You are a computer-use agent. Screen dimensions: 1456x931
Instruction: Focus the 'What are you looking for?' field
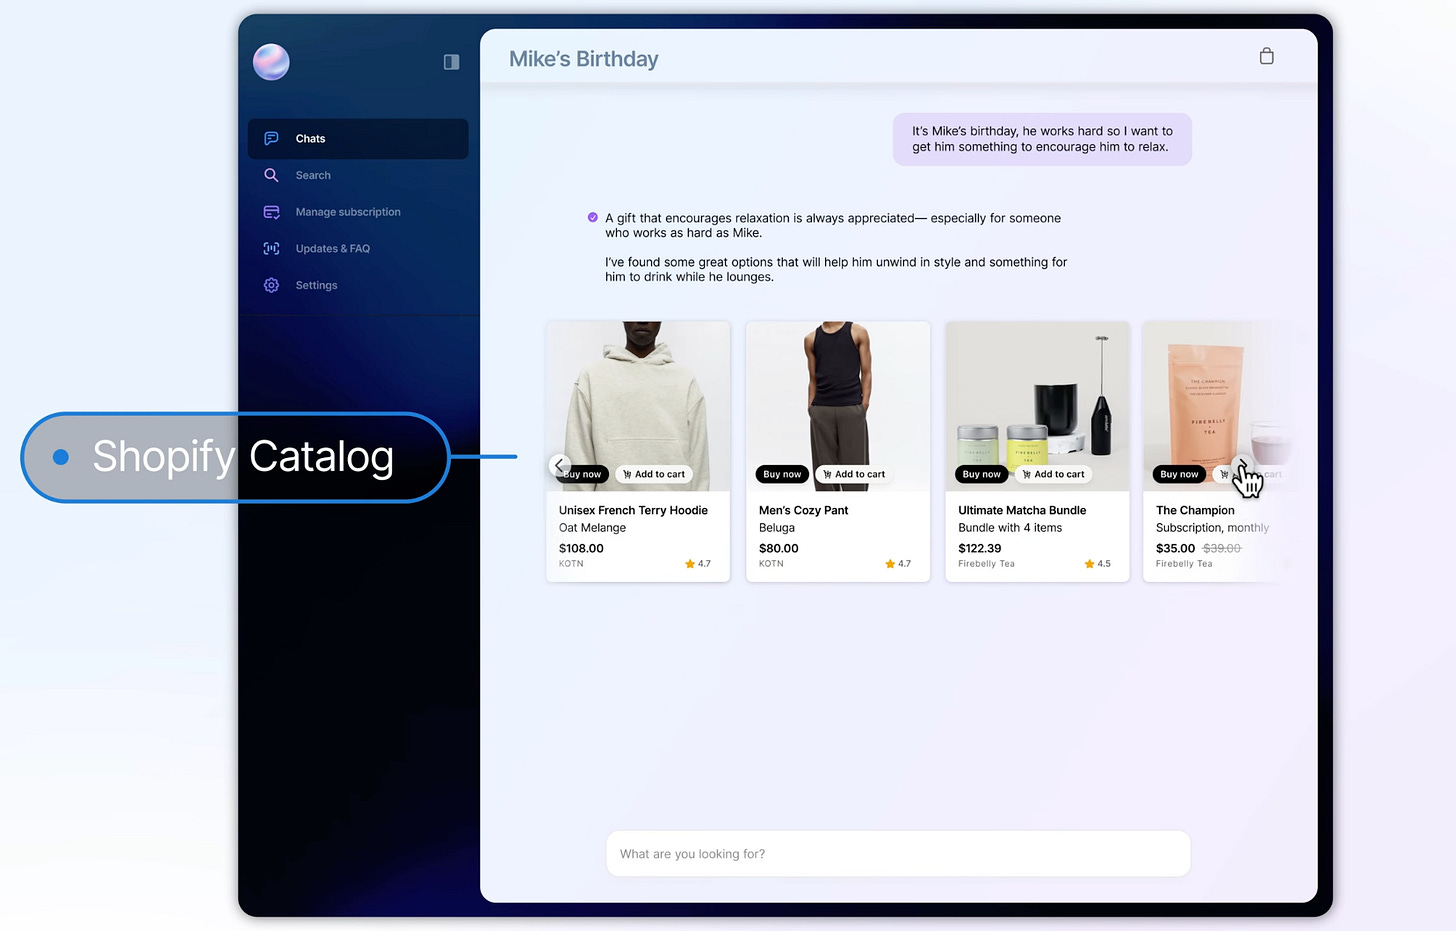898,854
